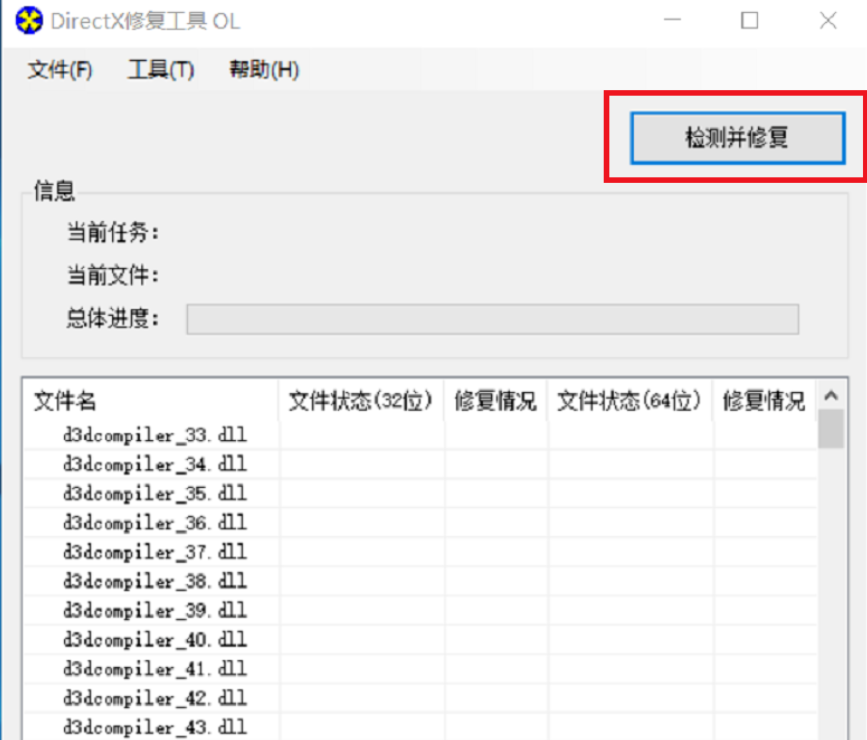The height and width of the screenshot is (740, 867).
Task: Close the DirectX repair tool window
Action: (827, 21)
